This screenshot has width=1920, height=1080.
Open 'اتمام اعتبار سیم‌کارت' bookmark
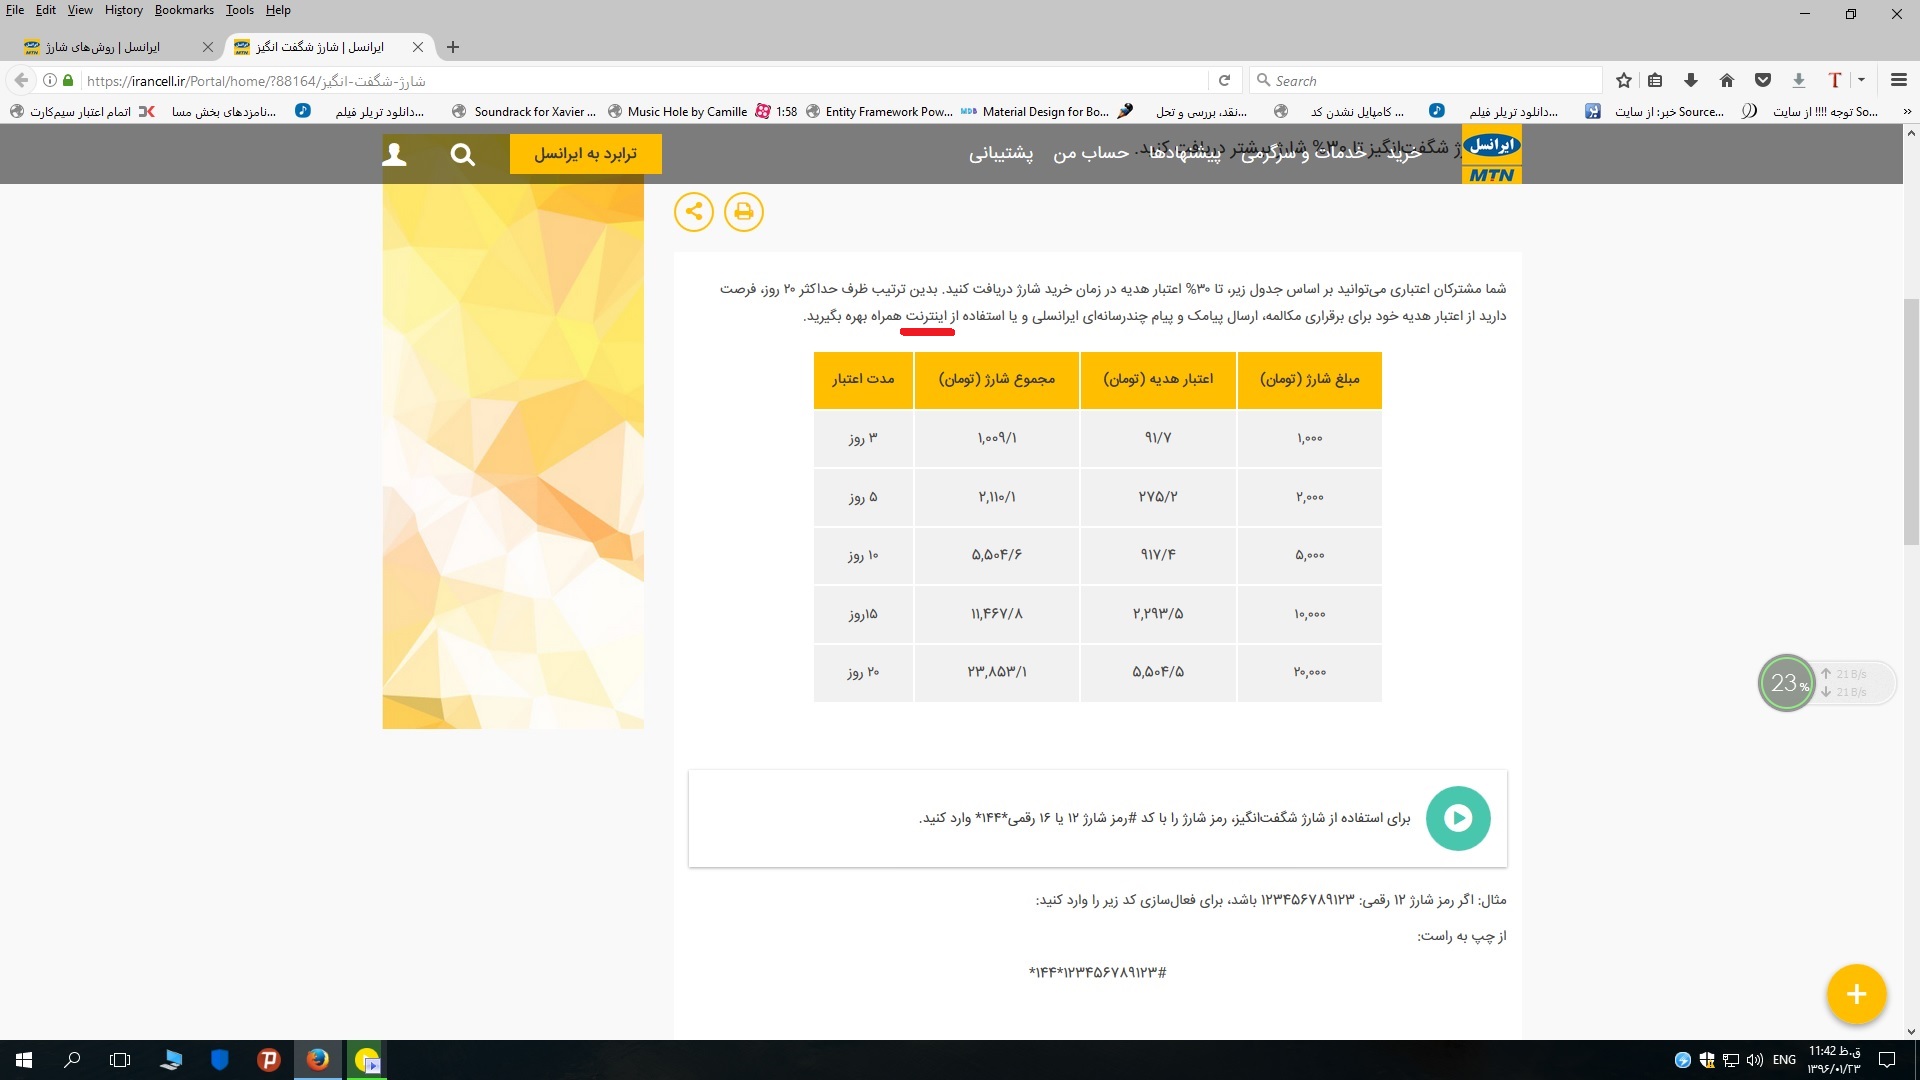click(x=70, y=112)
